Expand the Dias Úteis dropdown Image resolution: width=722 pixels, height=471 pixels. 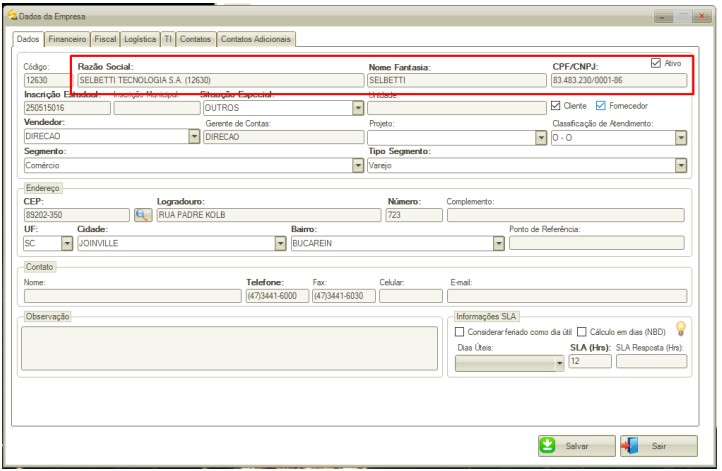(x=559, y=364)
